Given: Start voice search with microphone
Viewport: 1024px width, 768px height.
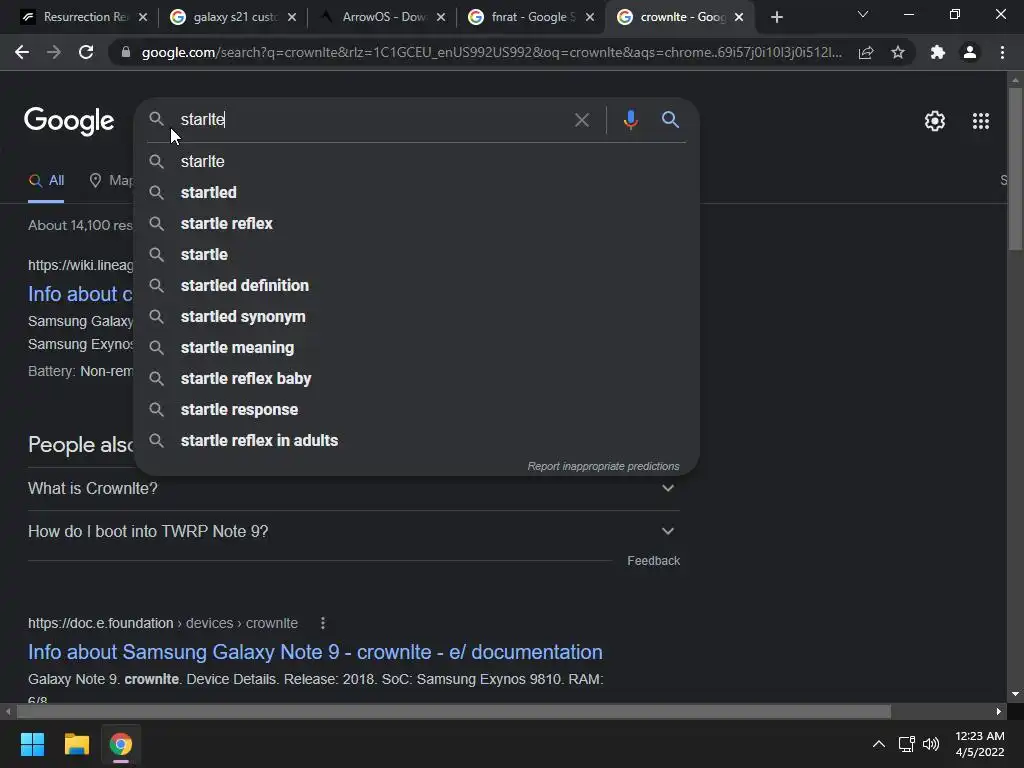Looking at the screenshot, I should [x=630, y=120].
